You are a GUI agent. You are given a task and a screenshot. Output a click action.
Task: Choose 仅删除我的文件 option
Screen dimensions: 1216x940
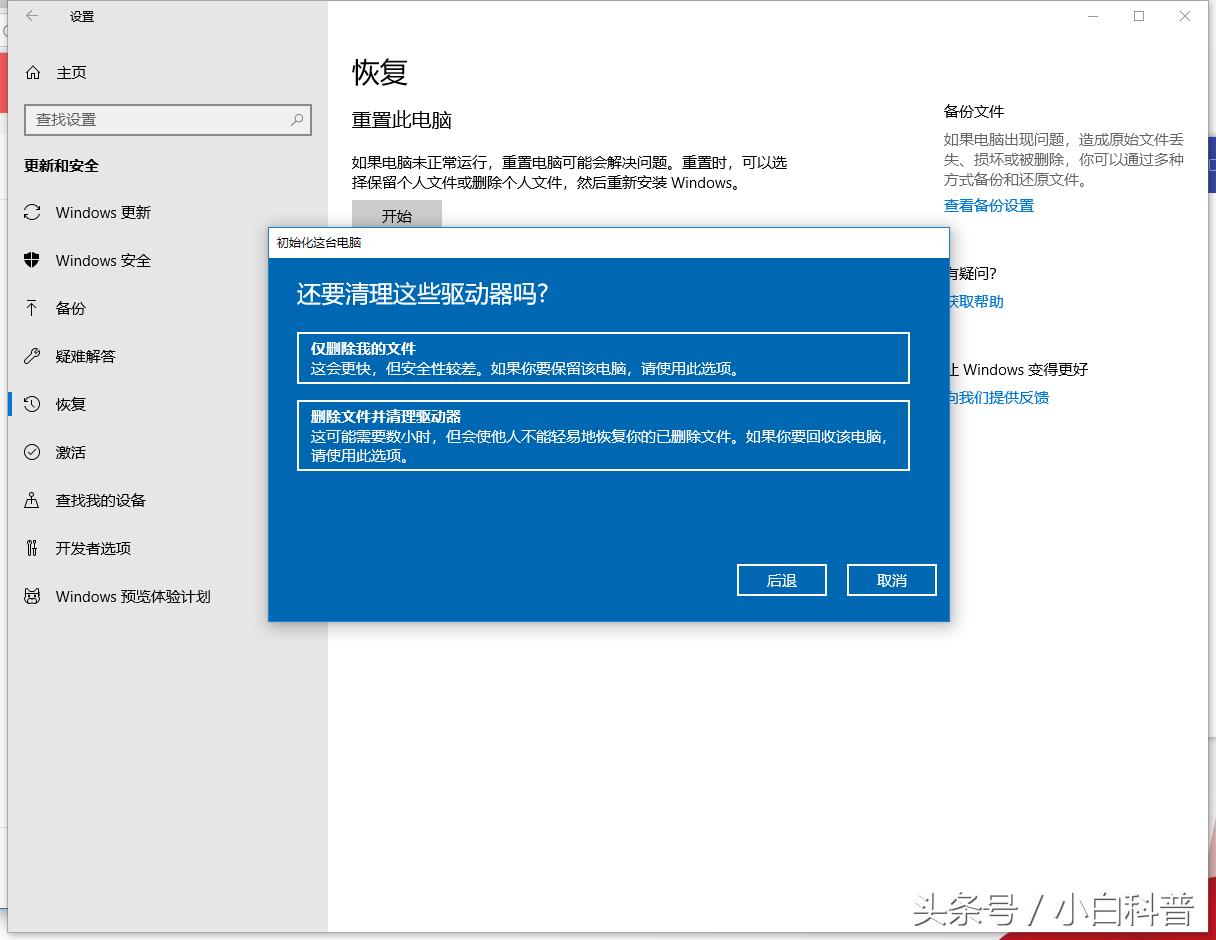603,358
